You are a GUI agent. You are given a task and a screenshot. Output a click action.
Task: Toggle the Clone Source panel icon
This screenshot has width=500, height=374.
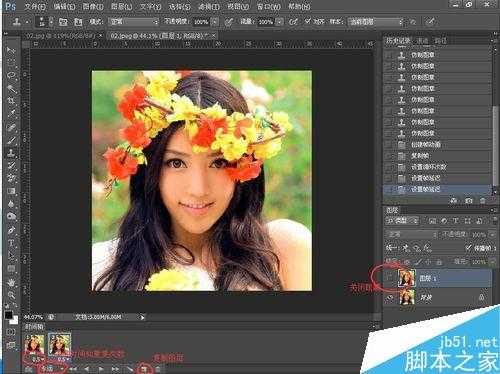tap(78, 22)
